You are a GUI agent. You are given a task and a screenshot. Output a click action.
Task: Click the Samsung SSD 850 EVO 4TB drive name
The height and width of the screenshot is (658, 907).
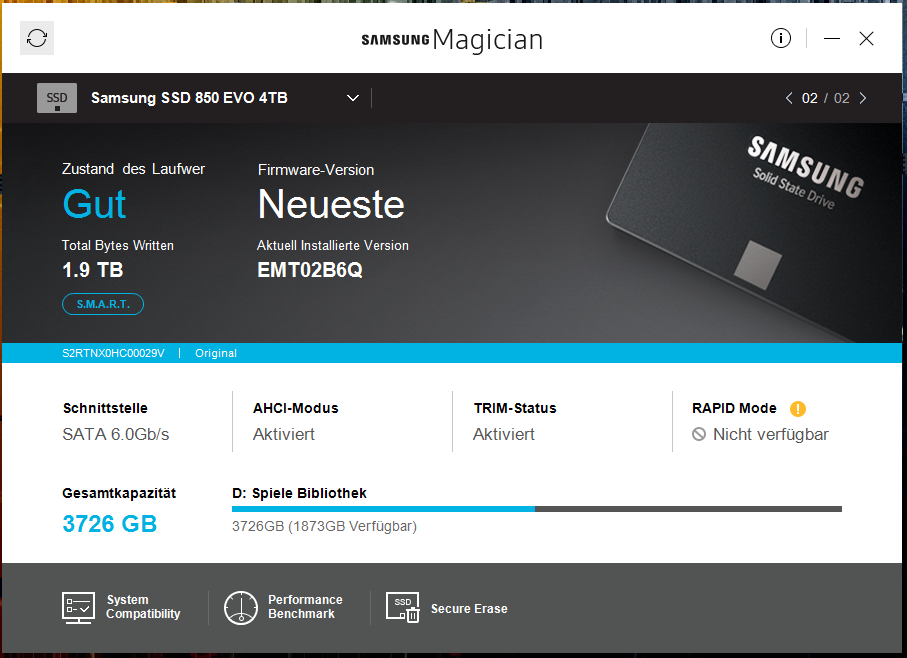coord(189,98)
